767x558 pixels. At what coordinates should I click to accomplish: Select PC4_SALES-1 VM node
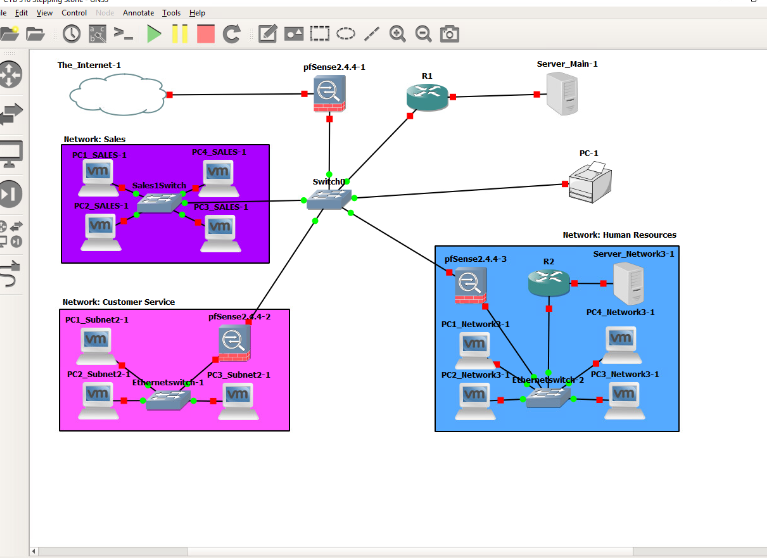pos(218,178)
